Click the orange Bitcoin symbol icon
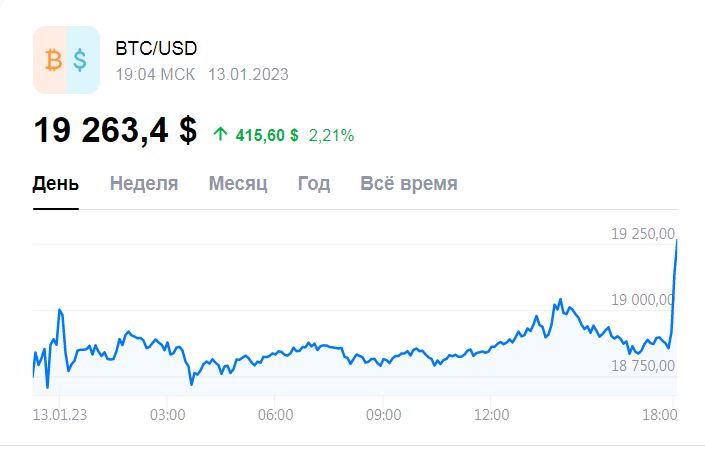The image size is (705, 452). pyautogui.click(x=54, y=60)
